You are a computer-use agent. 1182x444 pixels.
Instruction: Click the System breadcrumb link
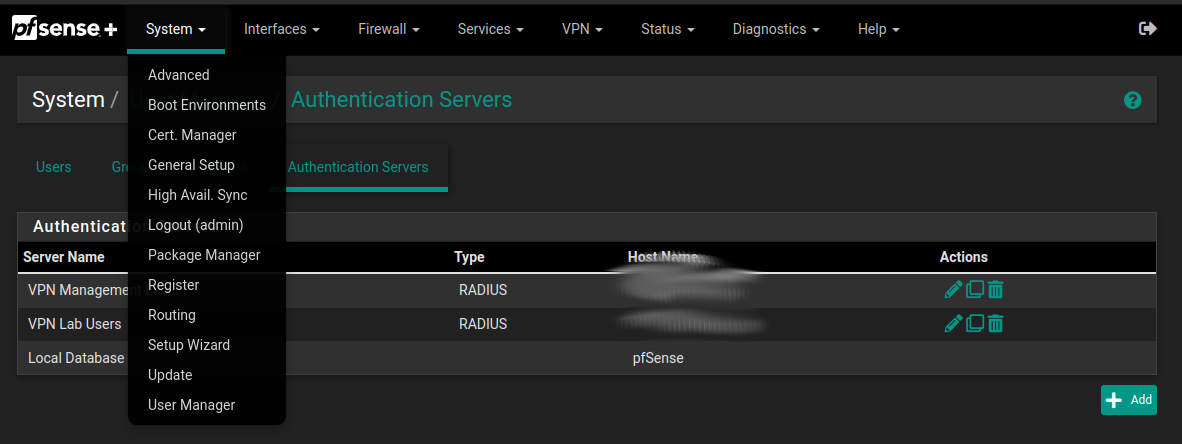(68, 100)
